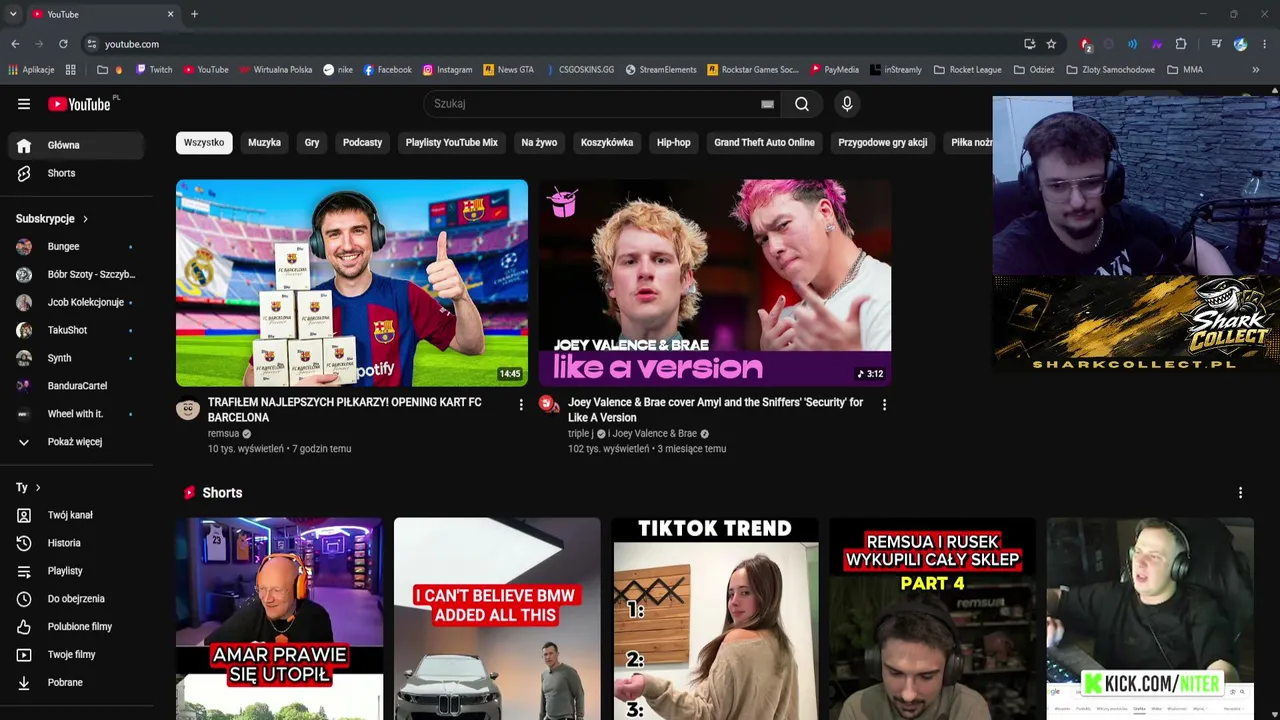Select the Wszystko filter chip
The height and width of the screenshot is (720, 1280).
pos(204,143)
